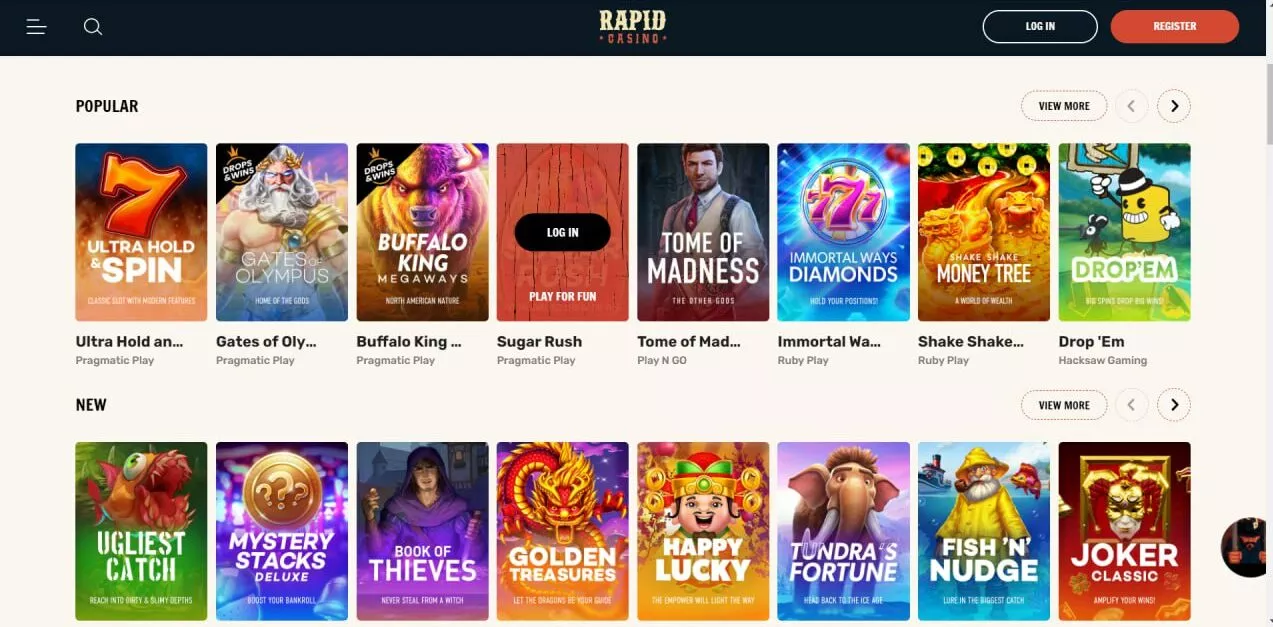View more New games

pos(1064,405)
